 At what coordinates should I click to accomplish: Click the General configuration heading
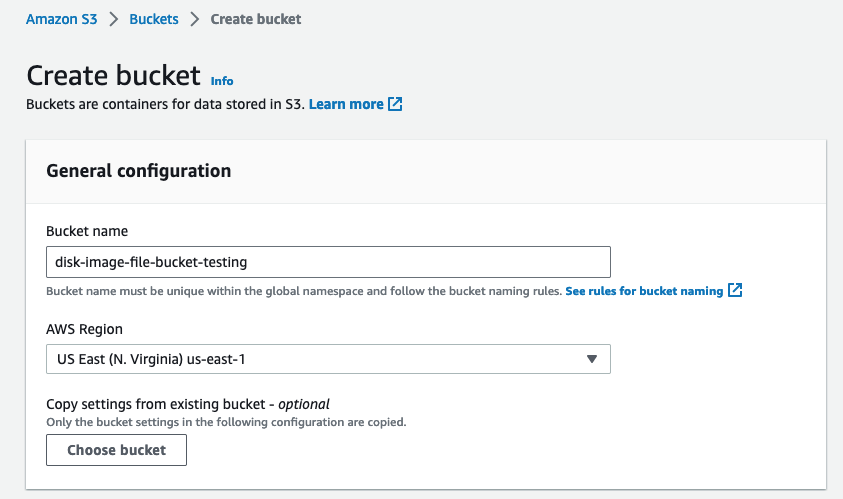pos(139,170)
